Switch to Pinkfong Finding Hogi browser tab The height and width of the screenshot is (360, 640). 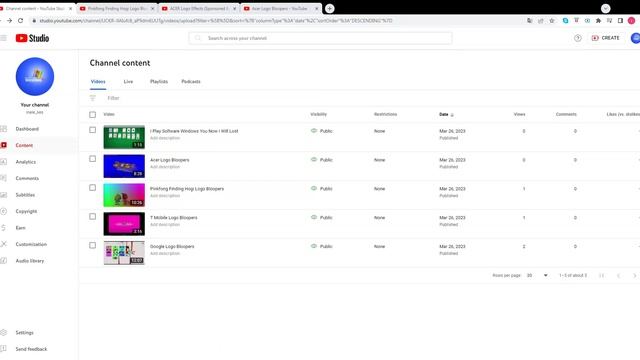[117, 8]
